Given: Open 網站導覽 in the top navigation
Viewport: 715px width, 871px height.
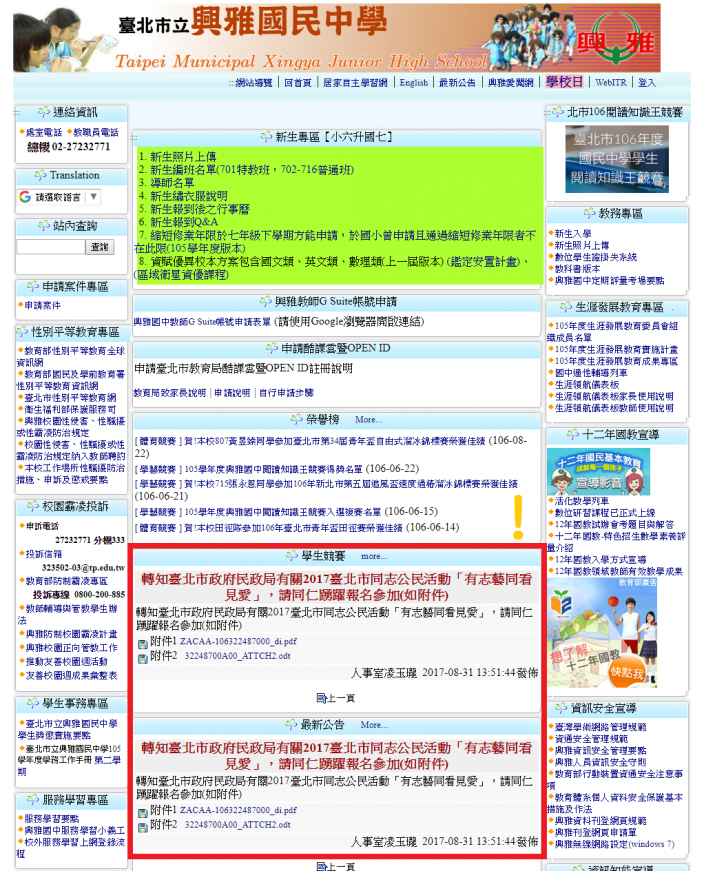Looking at the screenshot, I should pos(254,83).
